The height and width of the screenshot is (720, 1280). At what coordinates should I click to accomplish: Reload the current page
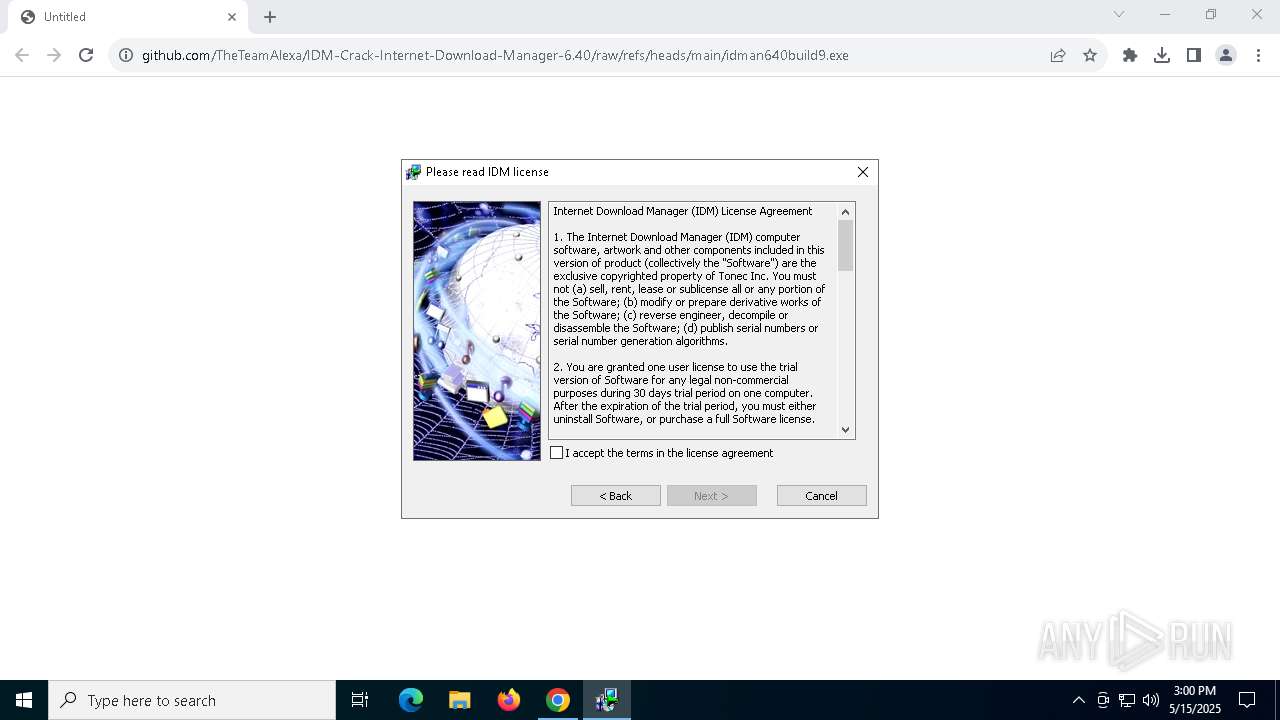point(86,55)
